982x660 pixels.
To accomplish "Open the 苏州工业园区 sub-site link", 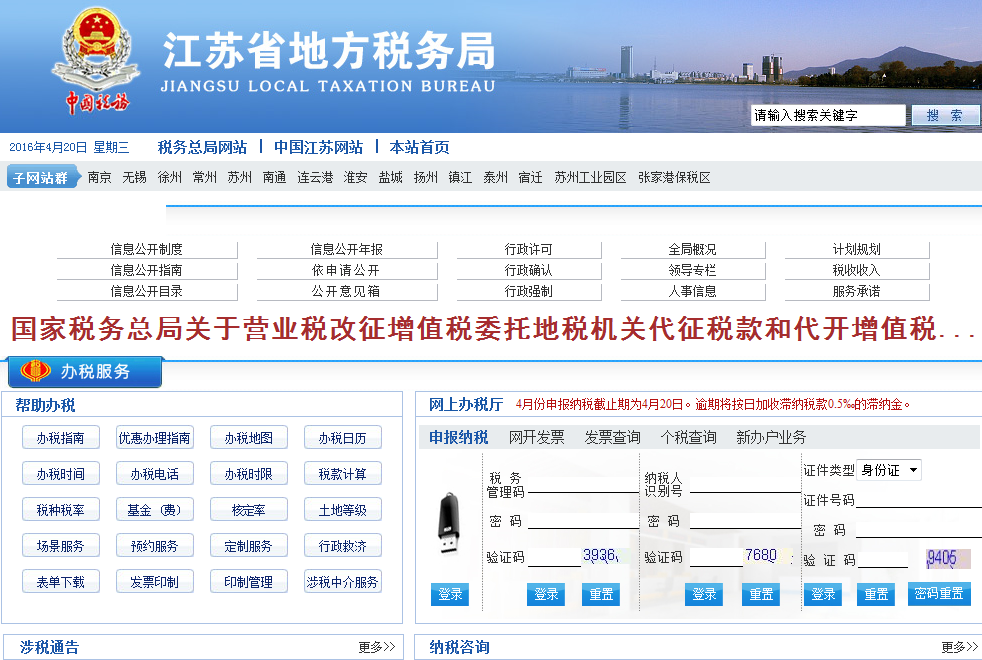I will tap(590, 178).
